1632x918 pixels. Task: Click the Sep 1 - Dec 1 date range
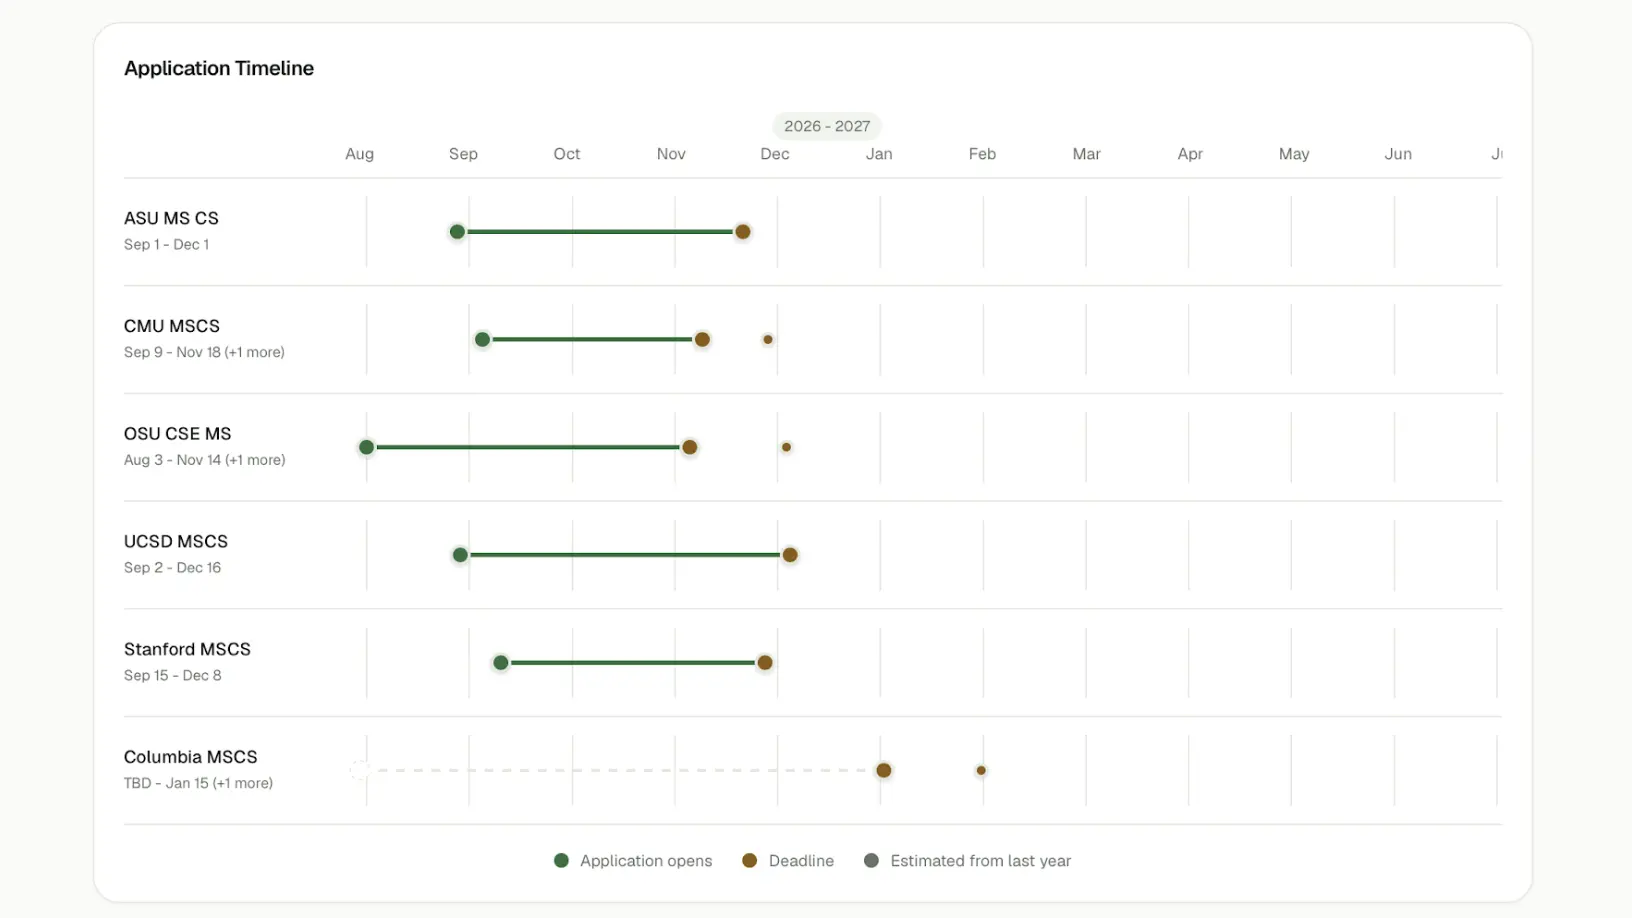166,244
